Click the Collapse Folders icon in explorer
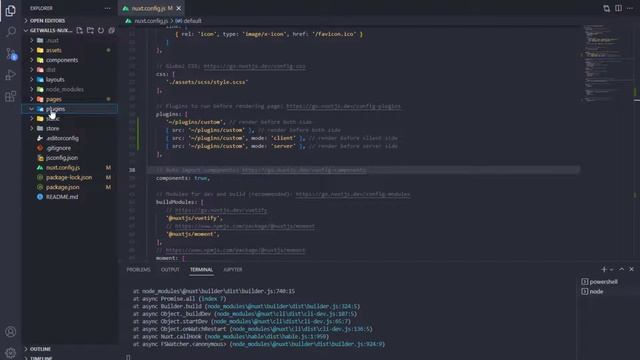Image resolution: width=640 pixels, height=360 pixels. click(x=111, y=31)
